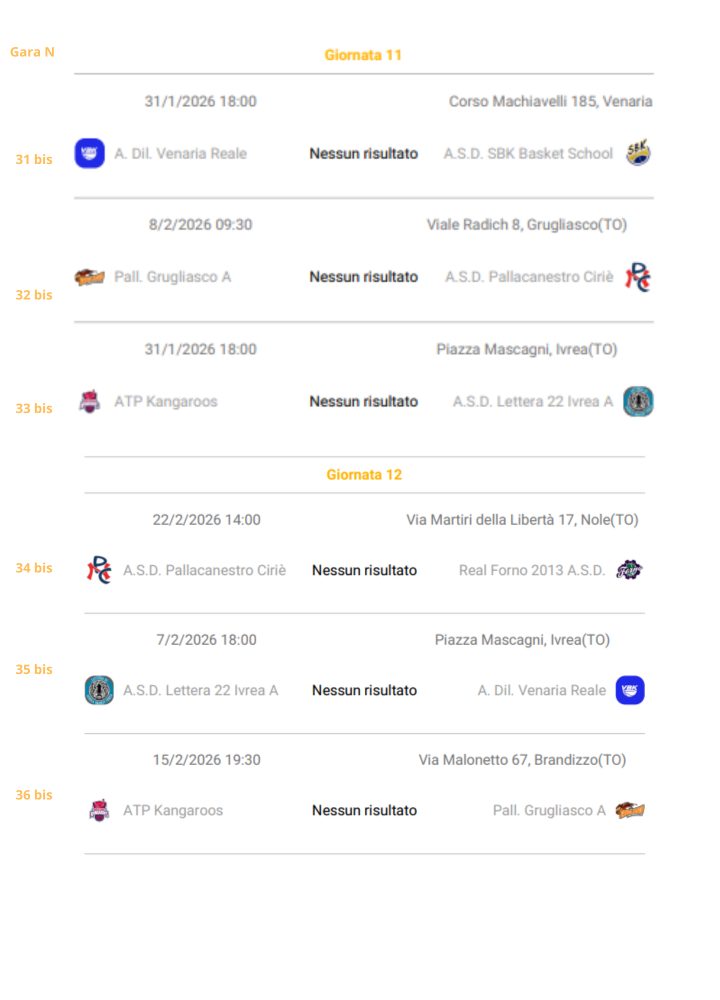This screenshot has width=720, height=1000.
Task: Click Lettera 22 Ivrea logo in match 33 bis
Action: pos(638,402)
